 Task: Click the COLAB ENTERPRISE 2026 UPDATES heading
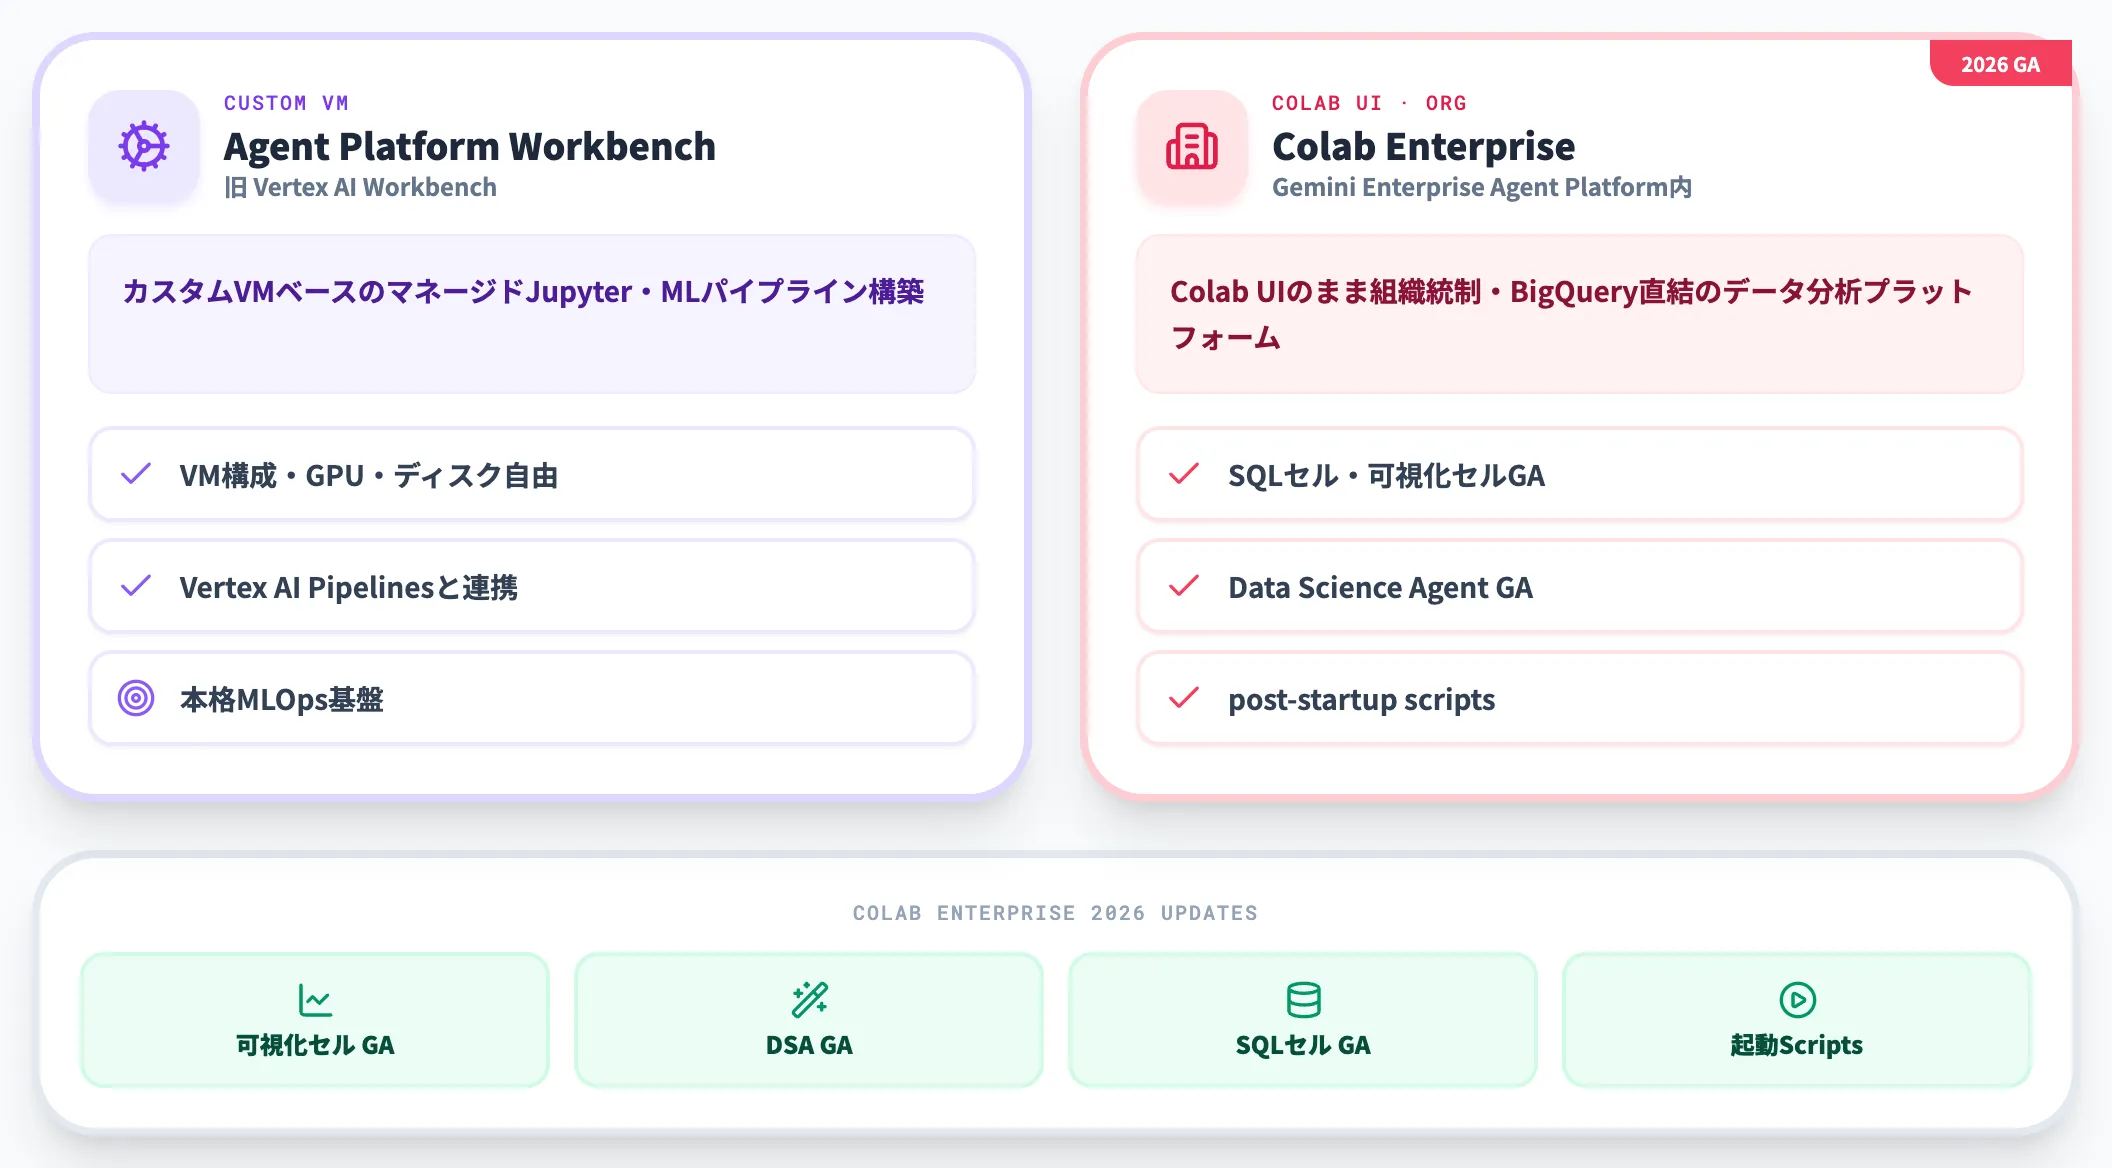click(1055, 913)
